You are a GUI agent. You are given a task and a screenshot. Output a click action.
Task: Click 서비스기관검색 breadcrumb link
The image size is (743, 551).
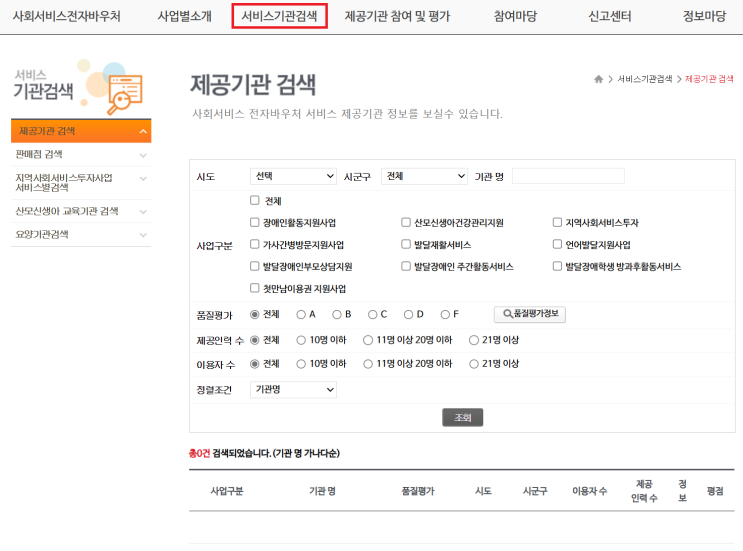point(644,79)
